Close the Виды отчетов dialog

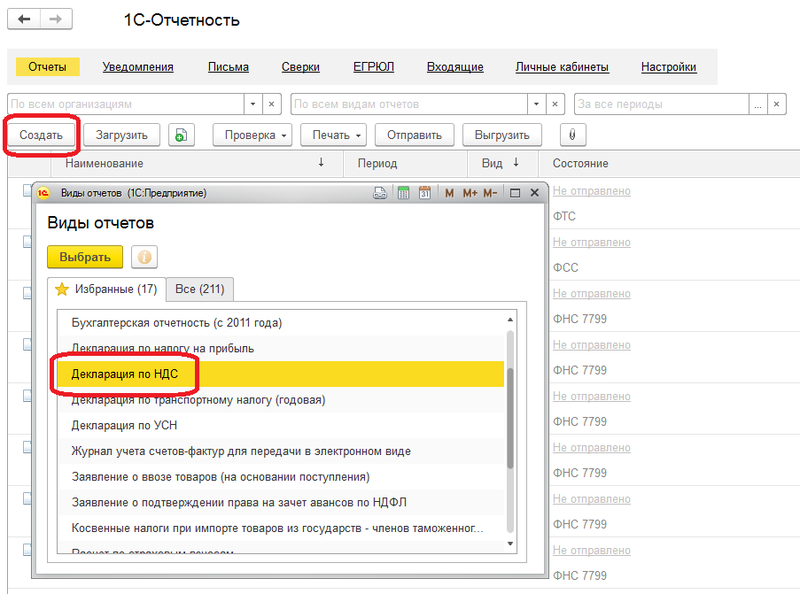[534, 193]
